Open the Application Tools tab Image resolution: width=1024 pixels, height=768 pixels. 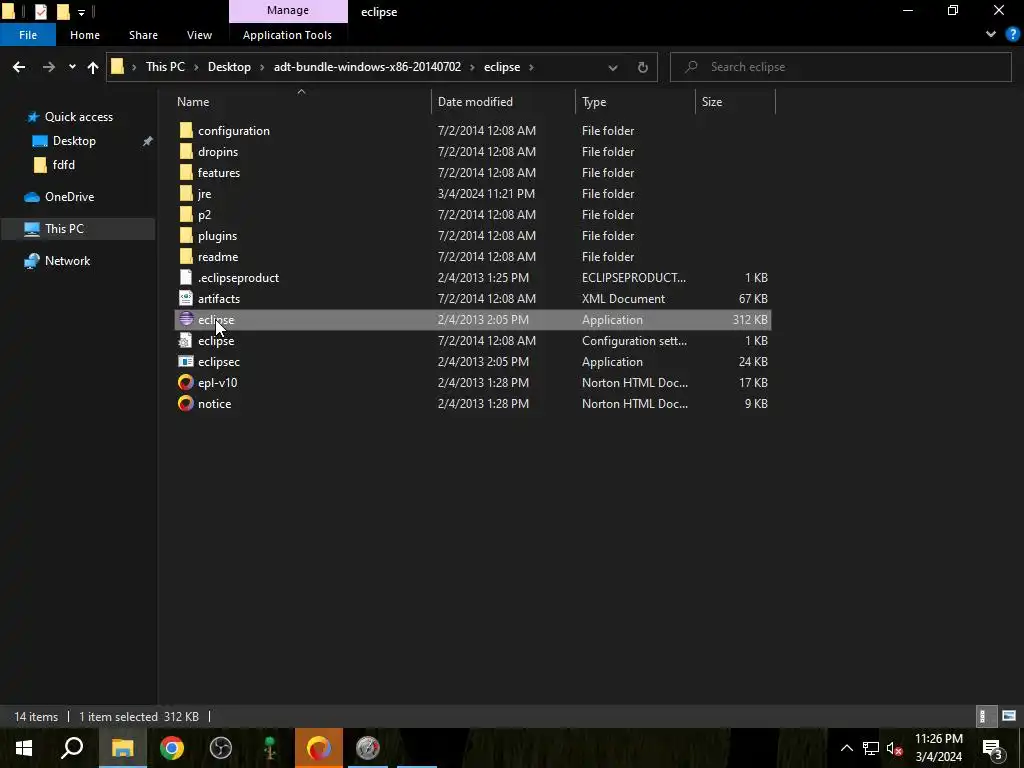pyautogui.click(x=287, y=35)
